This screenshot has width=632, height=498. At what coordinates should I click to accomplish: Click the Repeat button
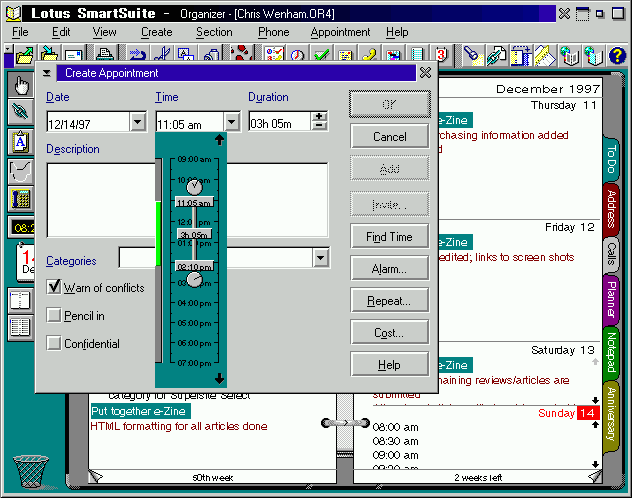(389, 301)
